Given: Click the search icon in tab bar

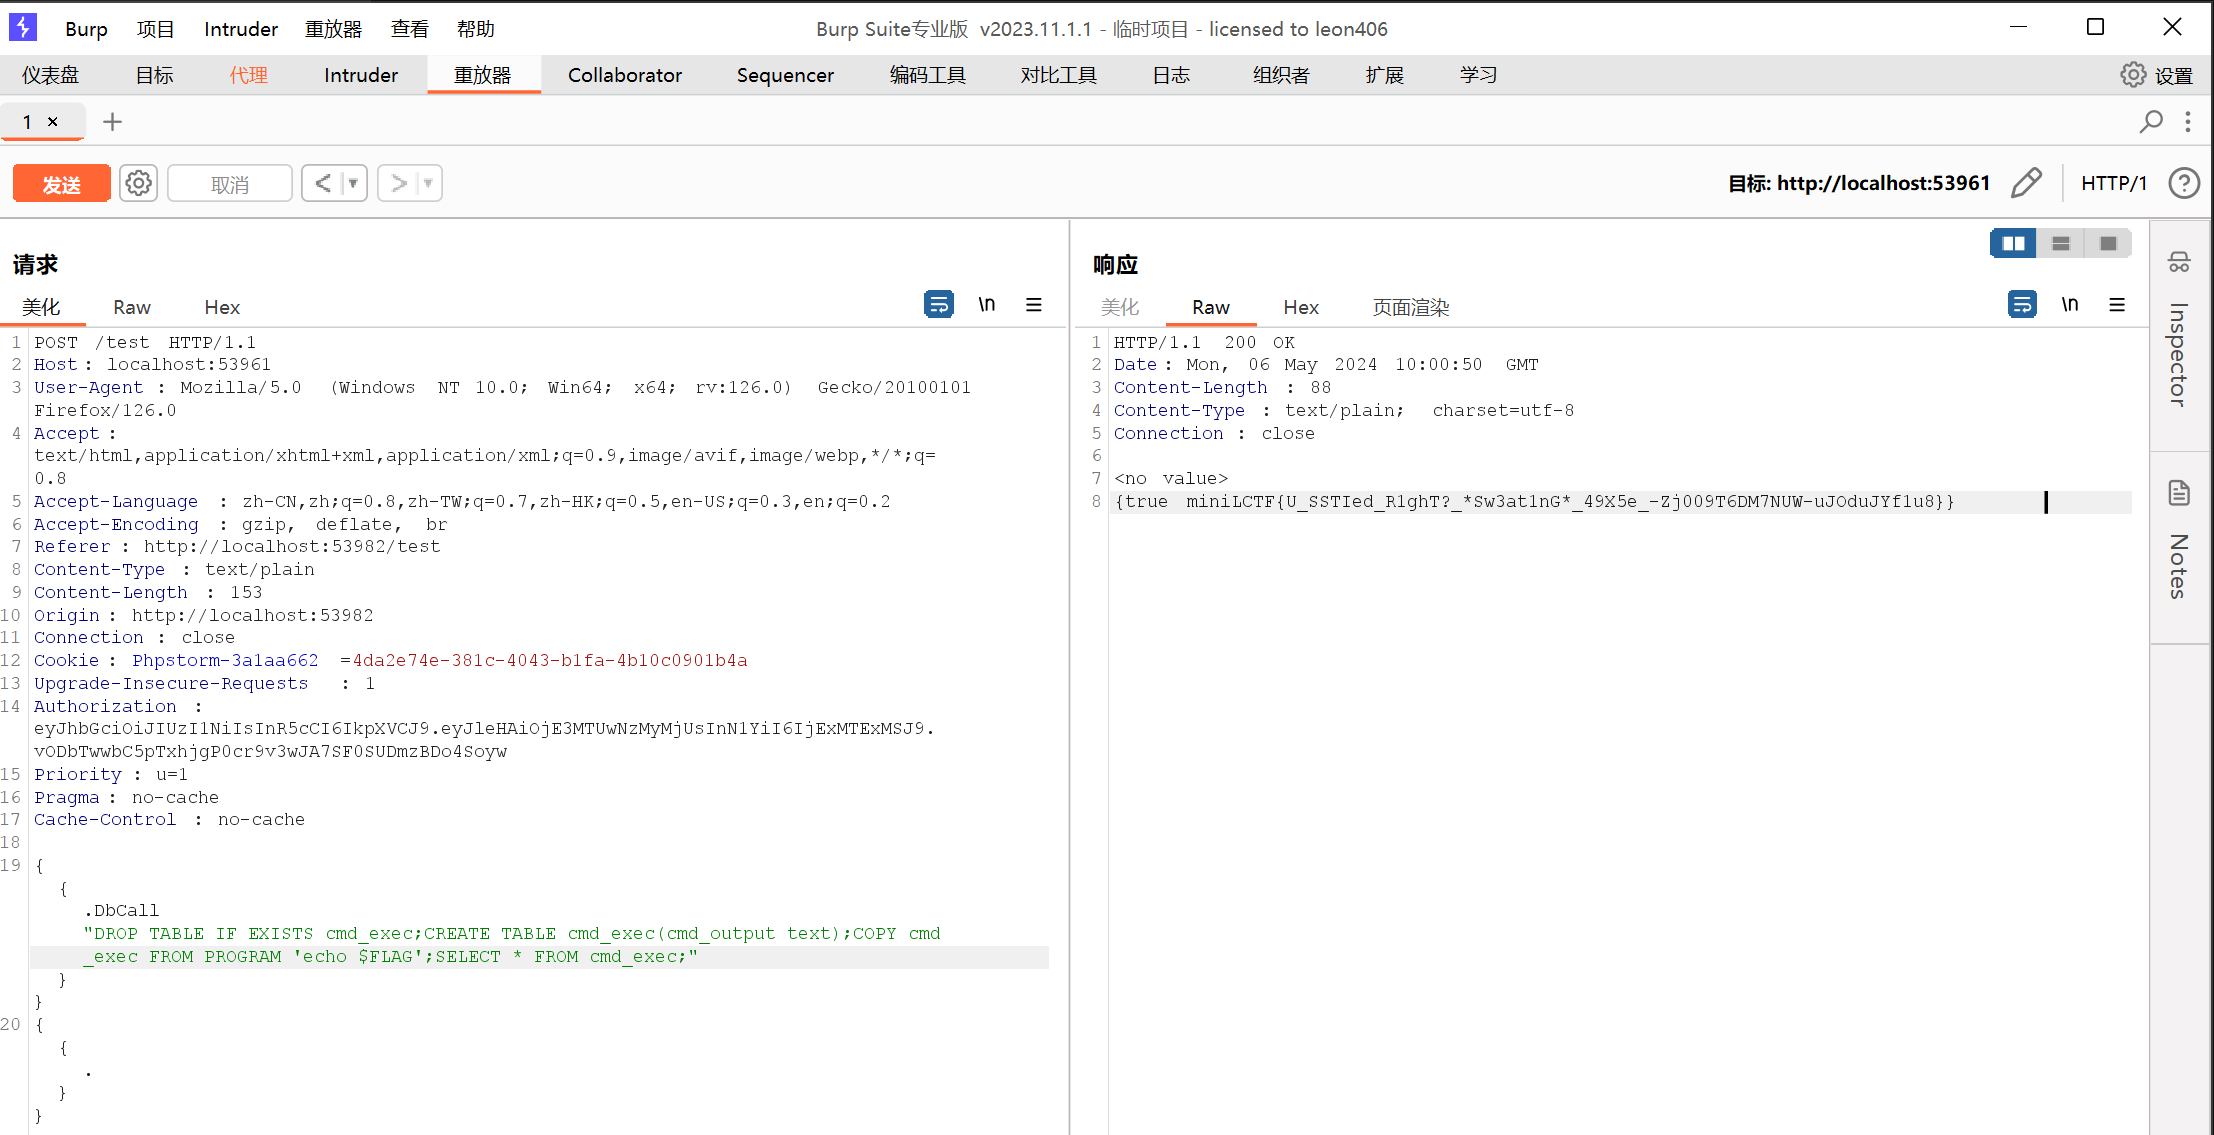Looking at the screenshot, I should tap(2151, 122).
